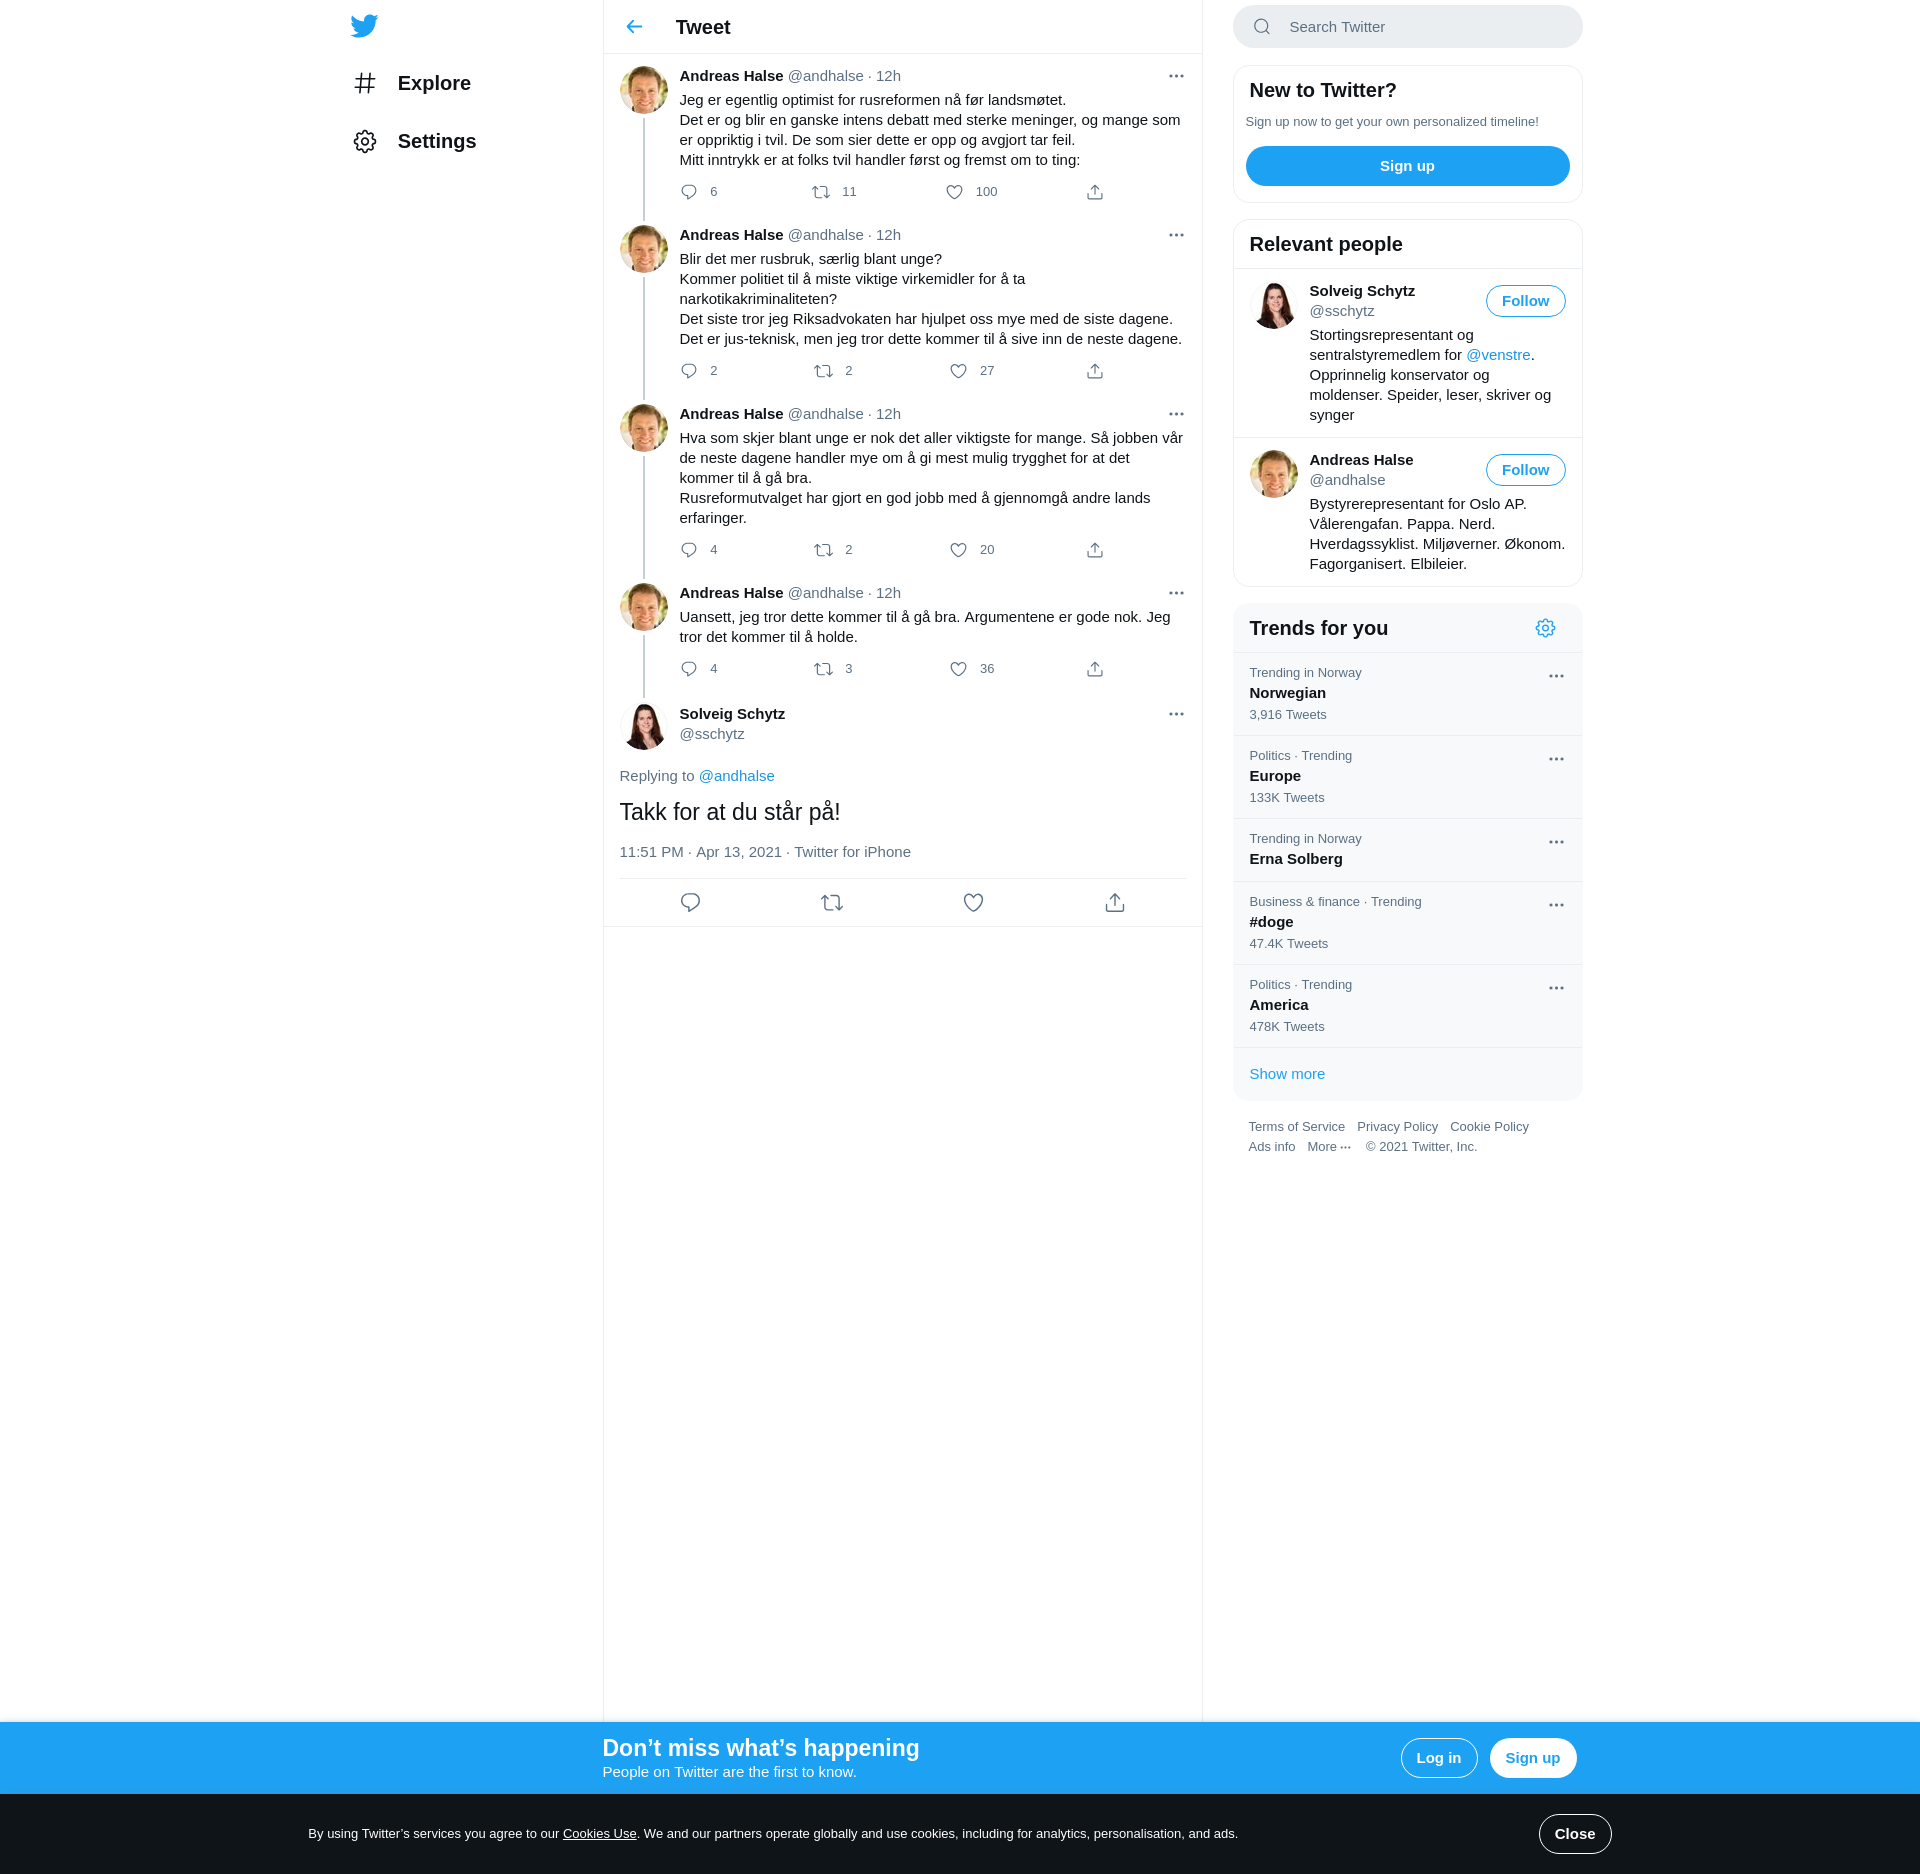This screenshot has width=1920, height=1874.
Task: Open more options for Europe trend
Action: click(x=1556, y=759)
